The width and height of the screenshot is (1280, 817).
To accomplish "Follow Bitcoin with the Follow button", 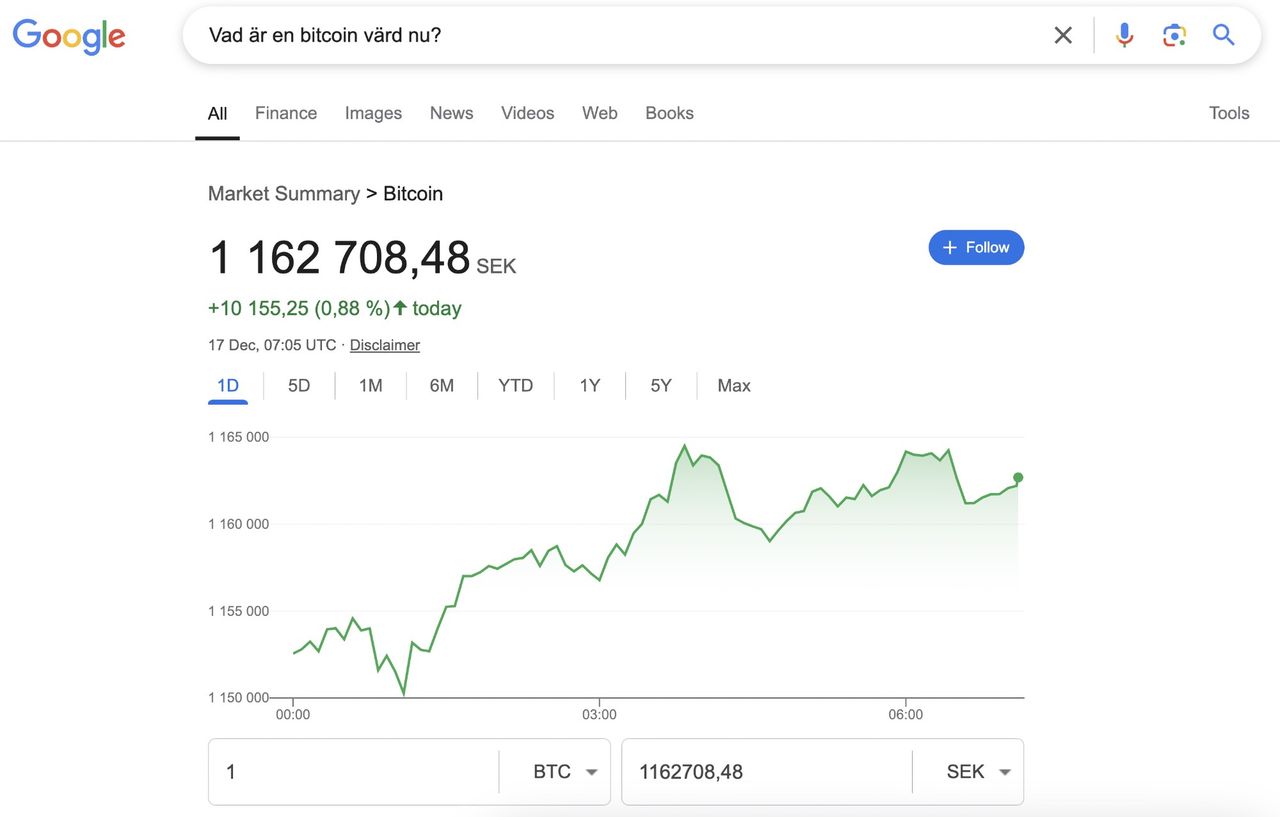I will coord(976,247).
